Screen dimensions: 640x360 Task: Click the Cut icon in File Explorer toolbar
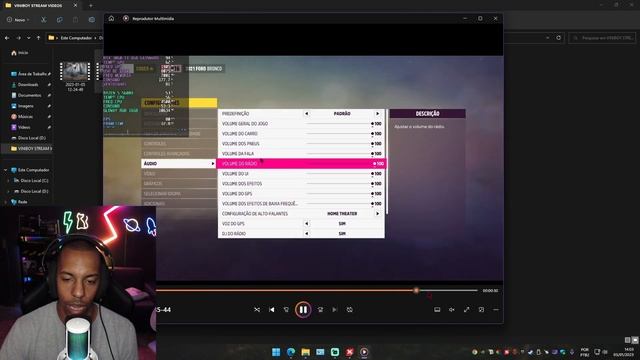pos(44,20)
